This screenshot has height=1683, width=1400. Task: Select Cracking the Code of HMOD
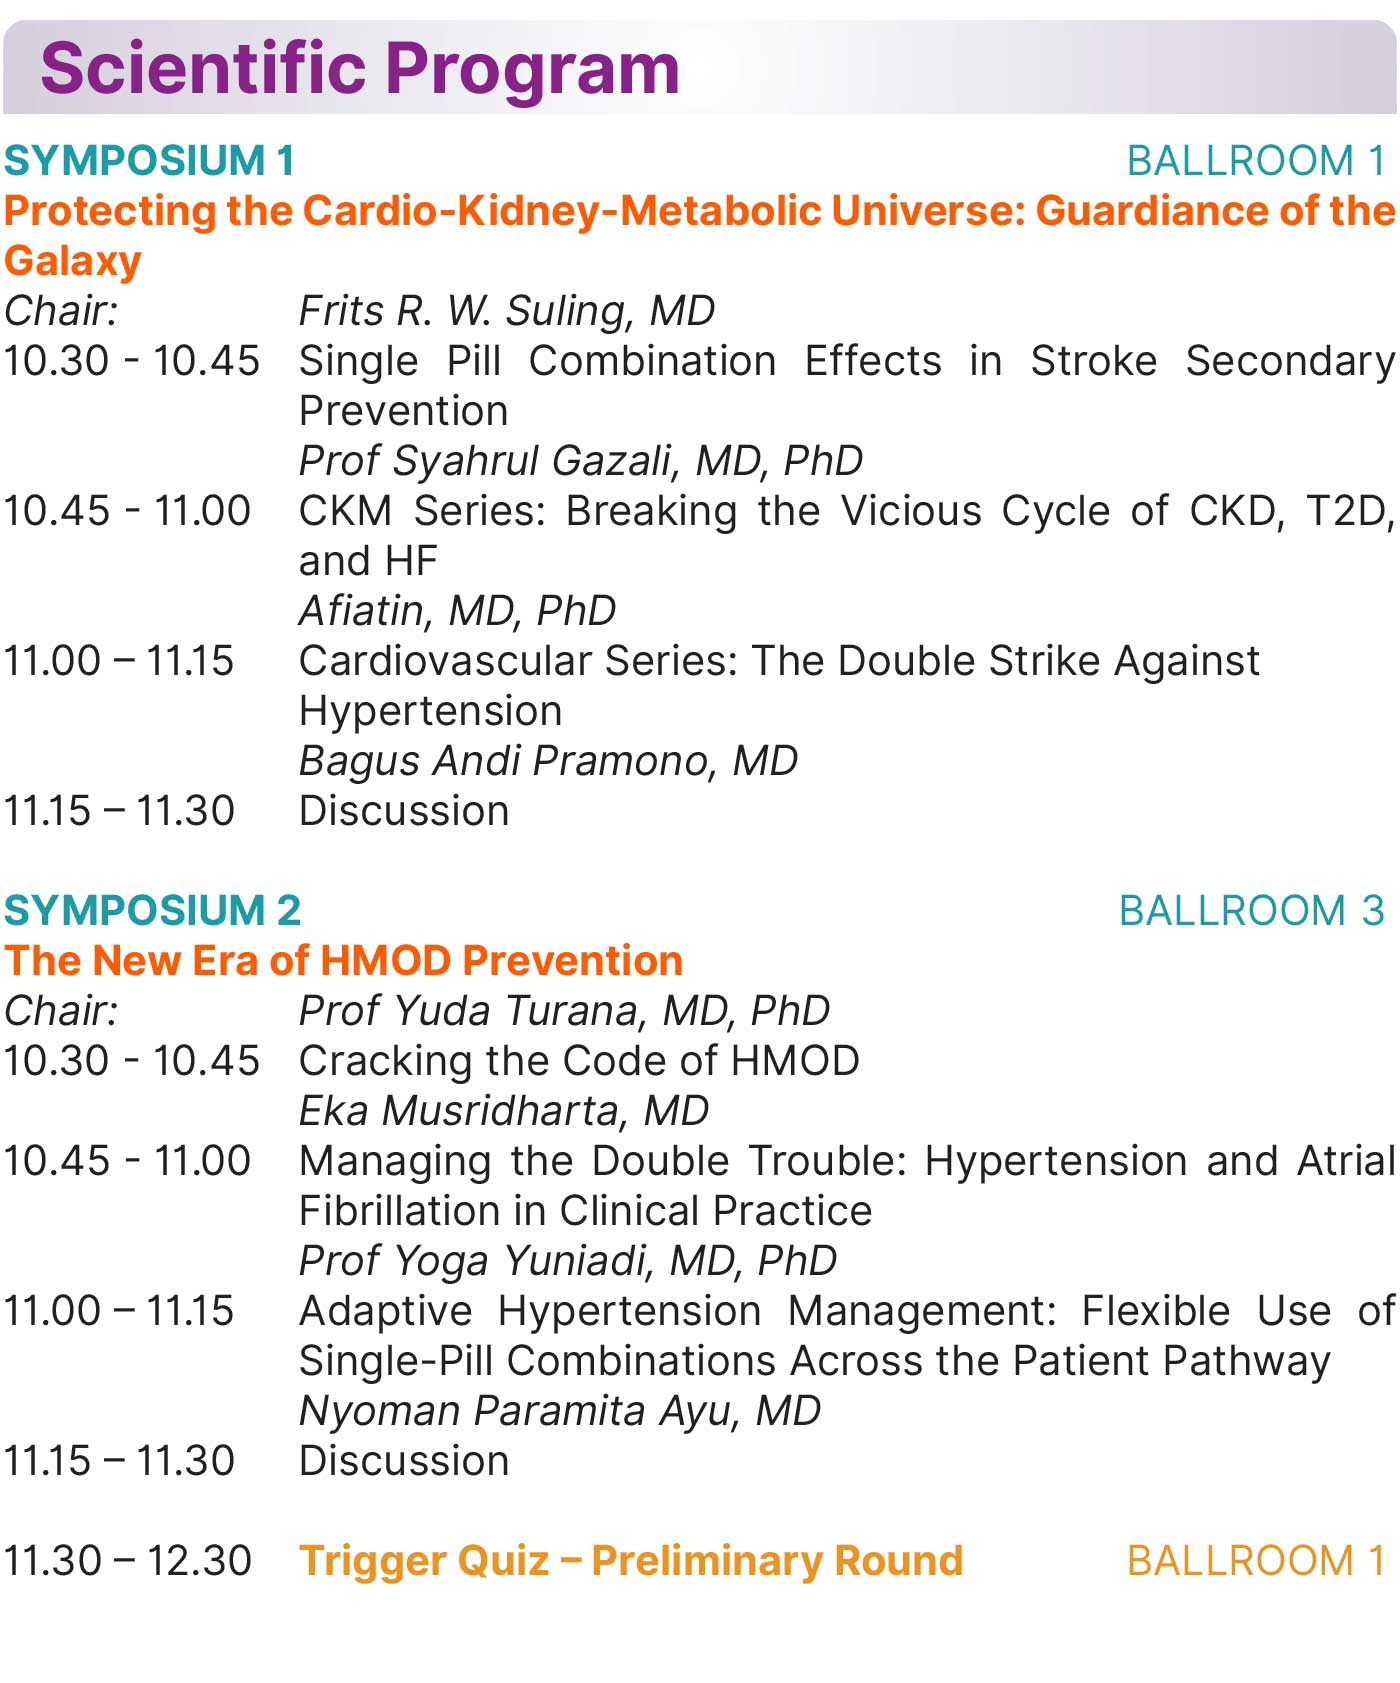[579, 1061]
